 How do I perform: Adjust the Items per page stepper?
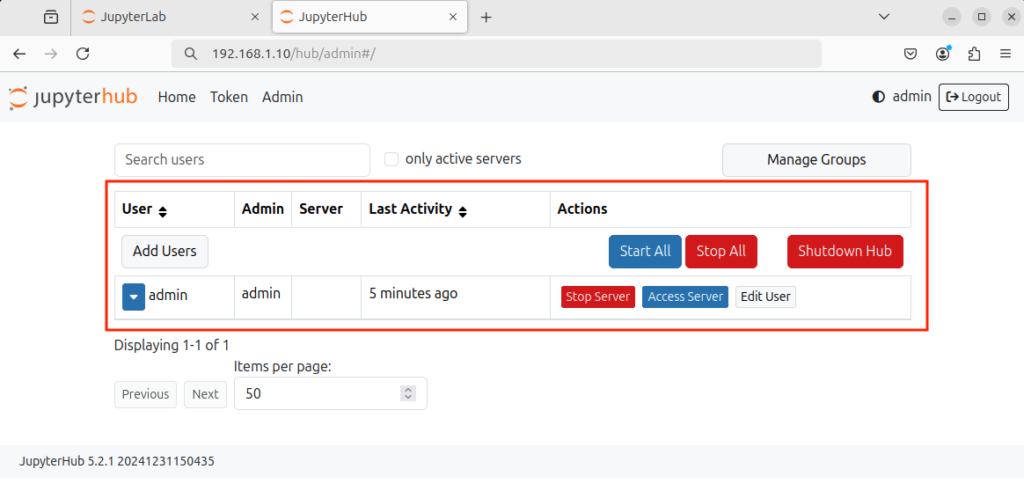(x=407, y=394)
